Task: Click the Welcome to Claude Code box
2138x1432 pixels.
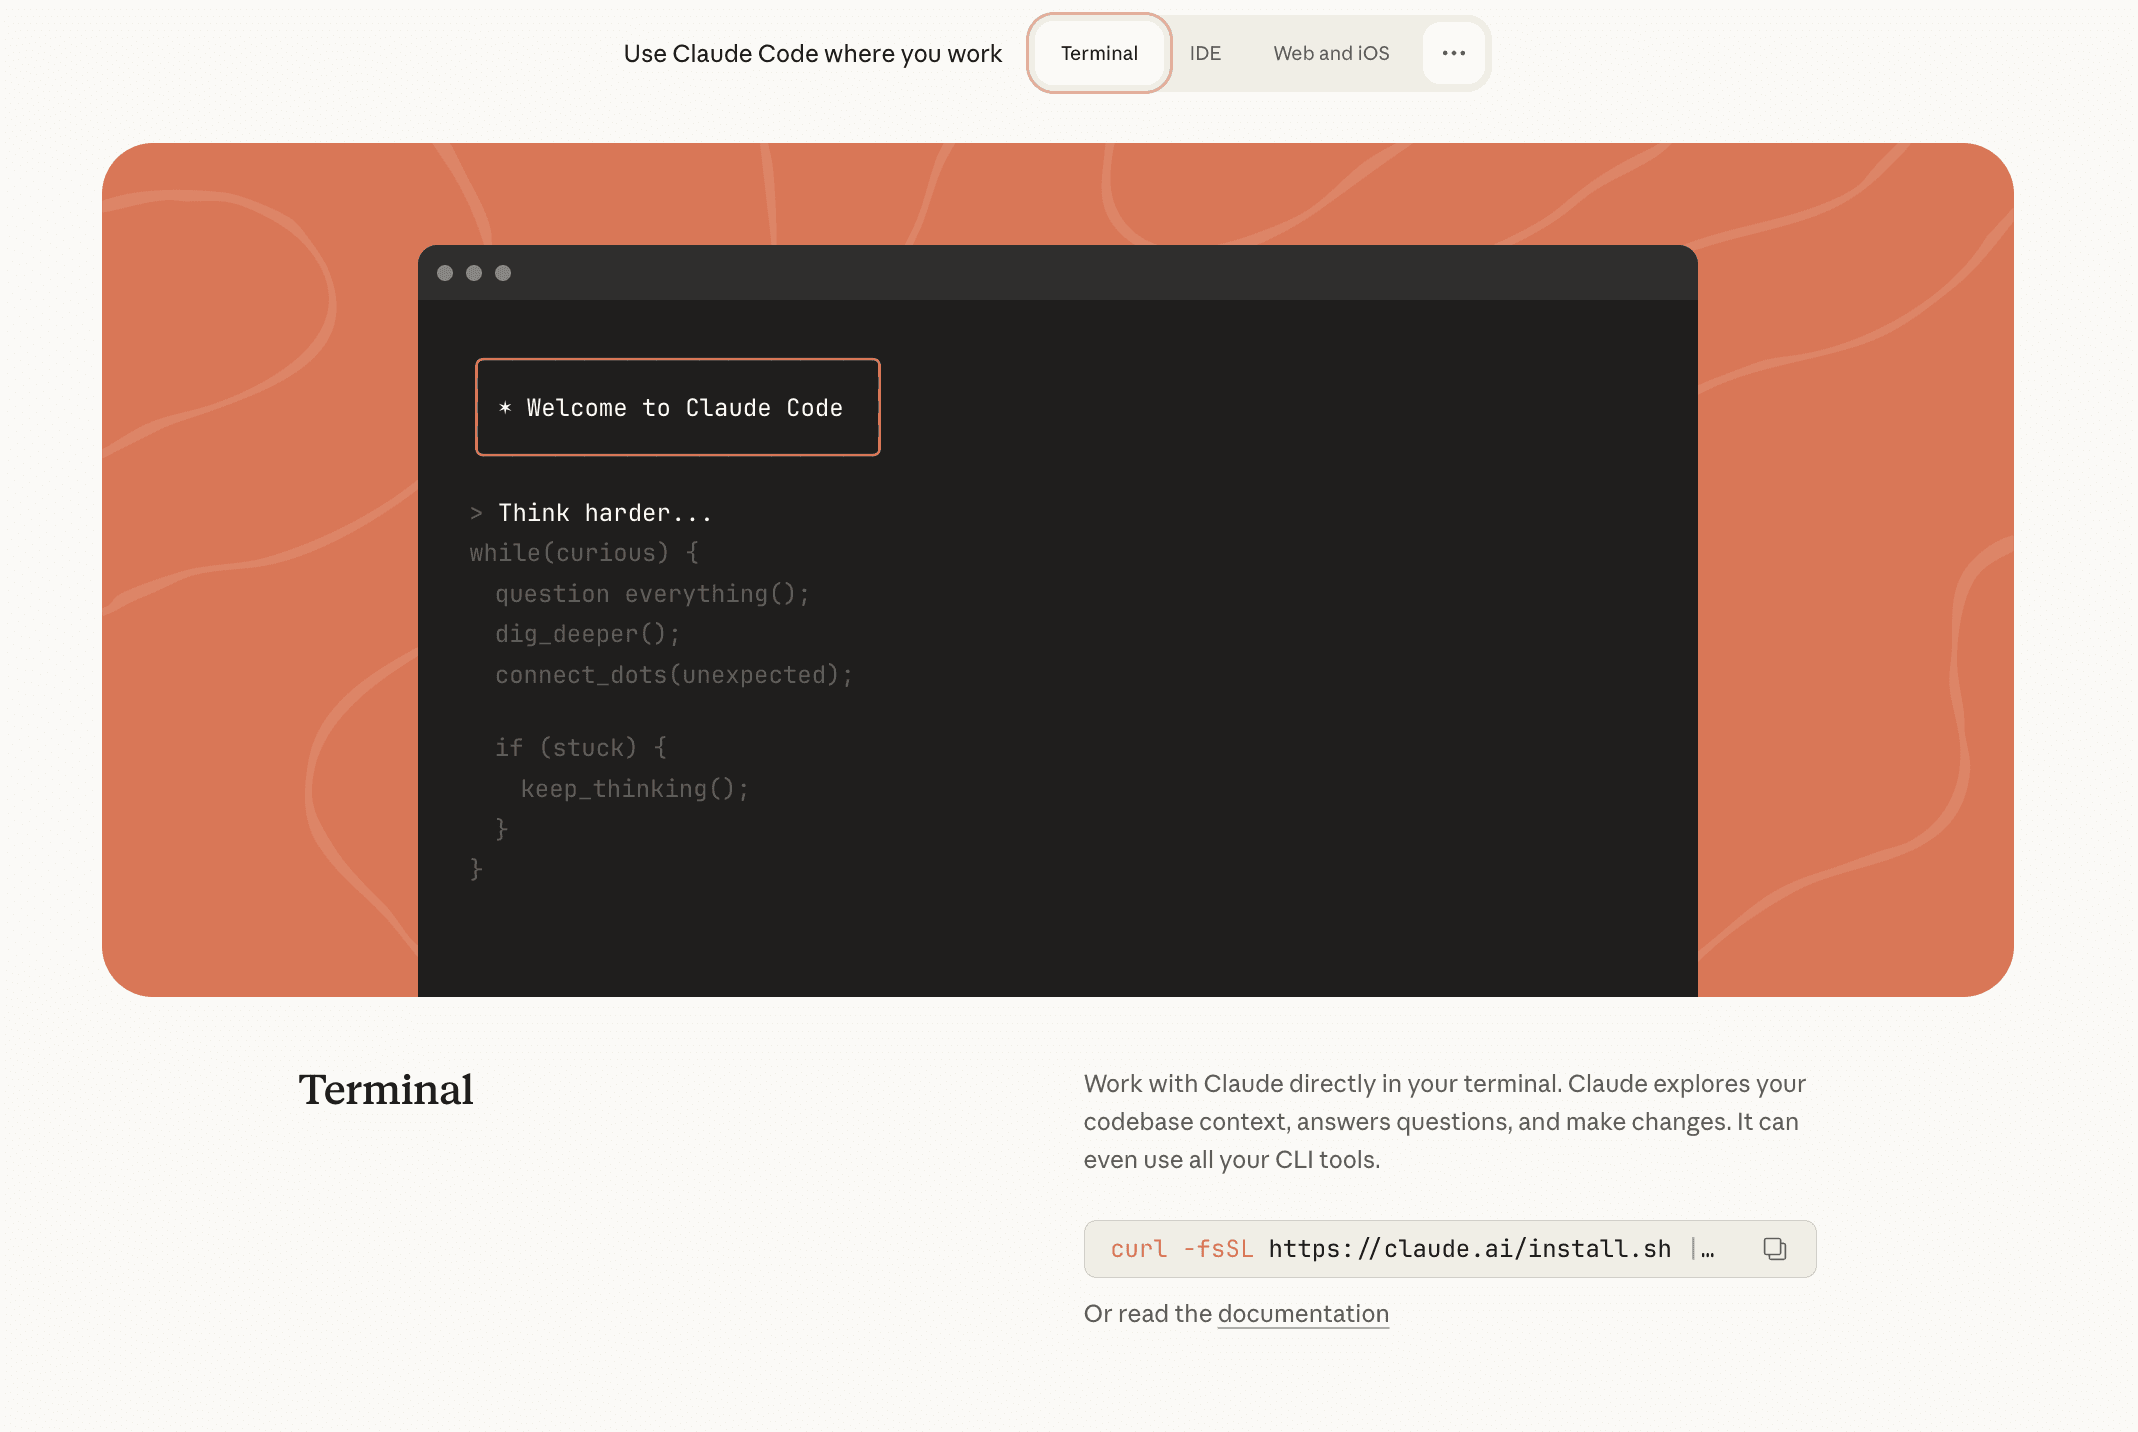Action: (x=678, y=407)
